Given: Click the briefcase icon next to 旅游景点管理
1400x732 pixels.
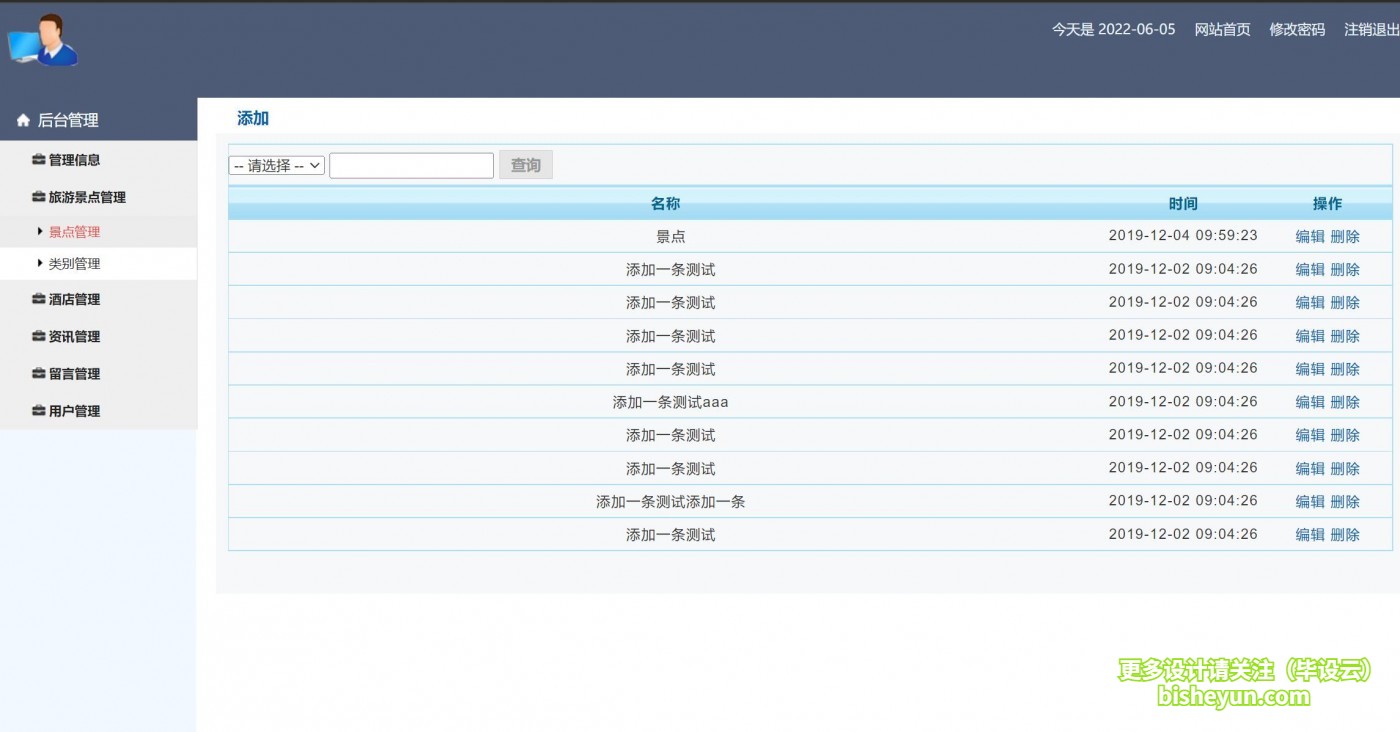Looking at the screenshot, I should coord(39,198).
